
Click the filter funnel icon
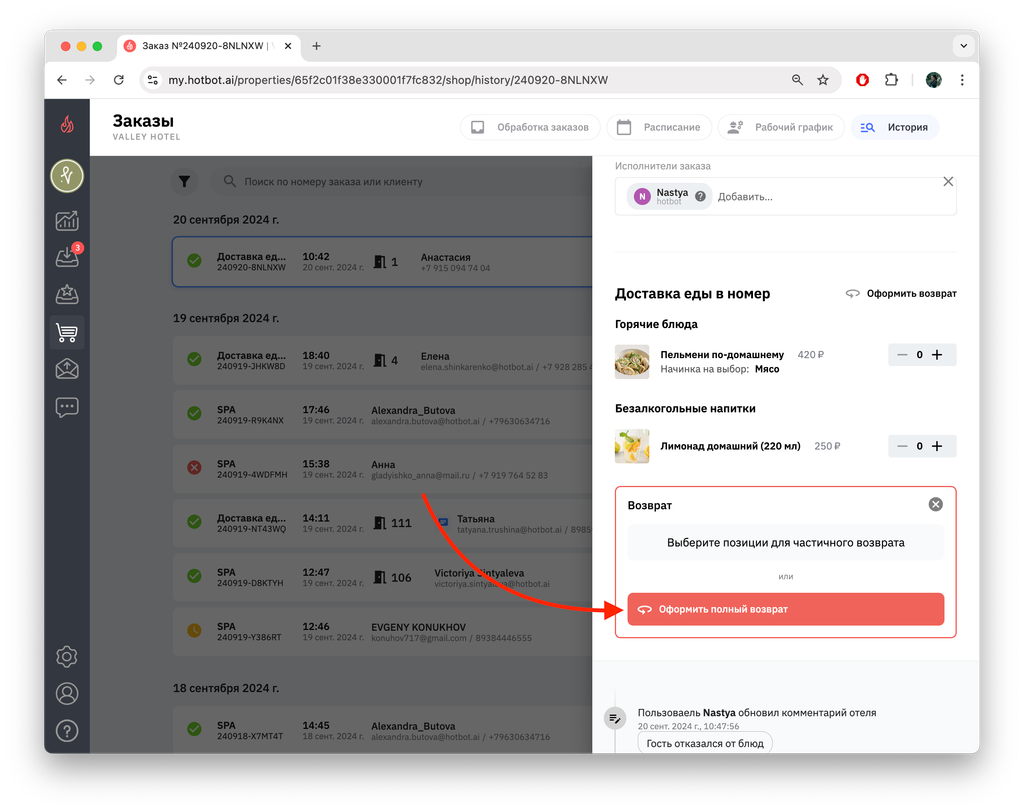[184, 182]
